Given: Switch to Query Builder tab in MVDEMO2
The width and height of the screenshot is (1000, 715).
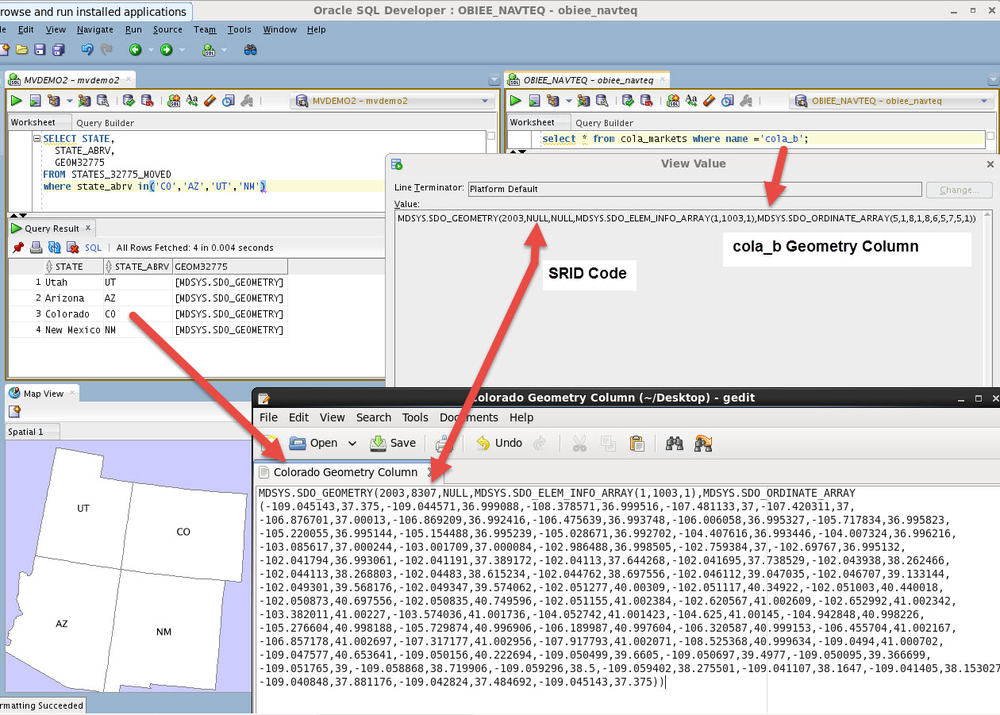Looking at the screenshot, I should point(105,123).
